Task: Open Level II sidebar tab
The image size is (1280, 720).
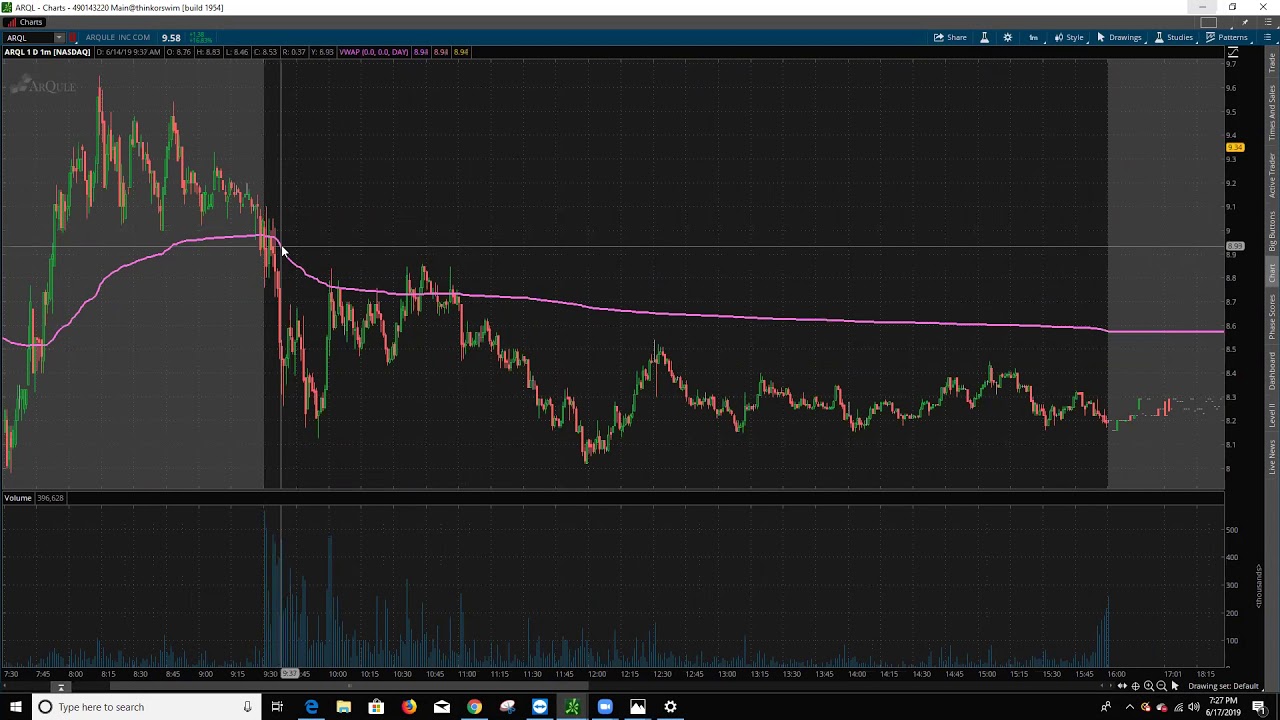Action: [1272, 416]
